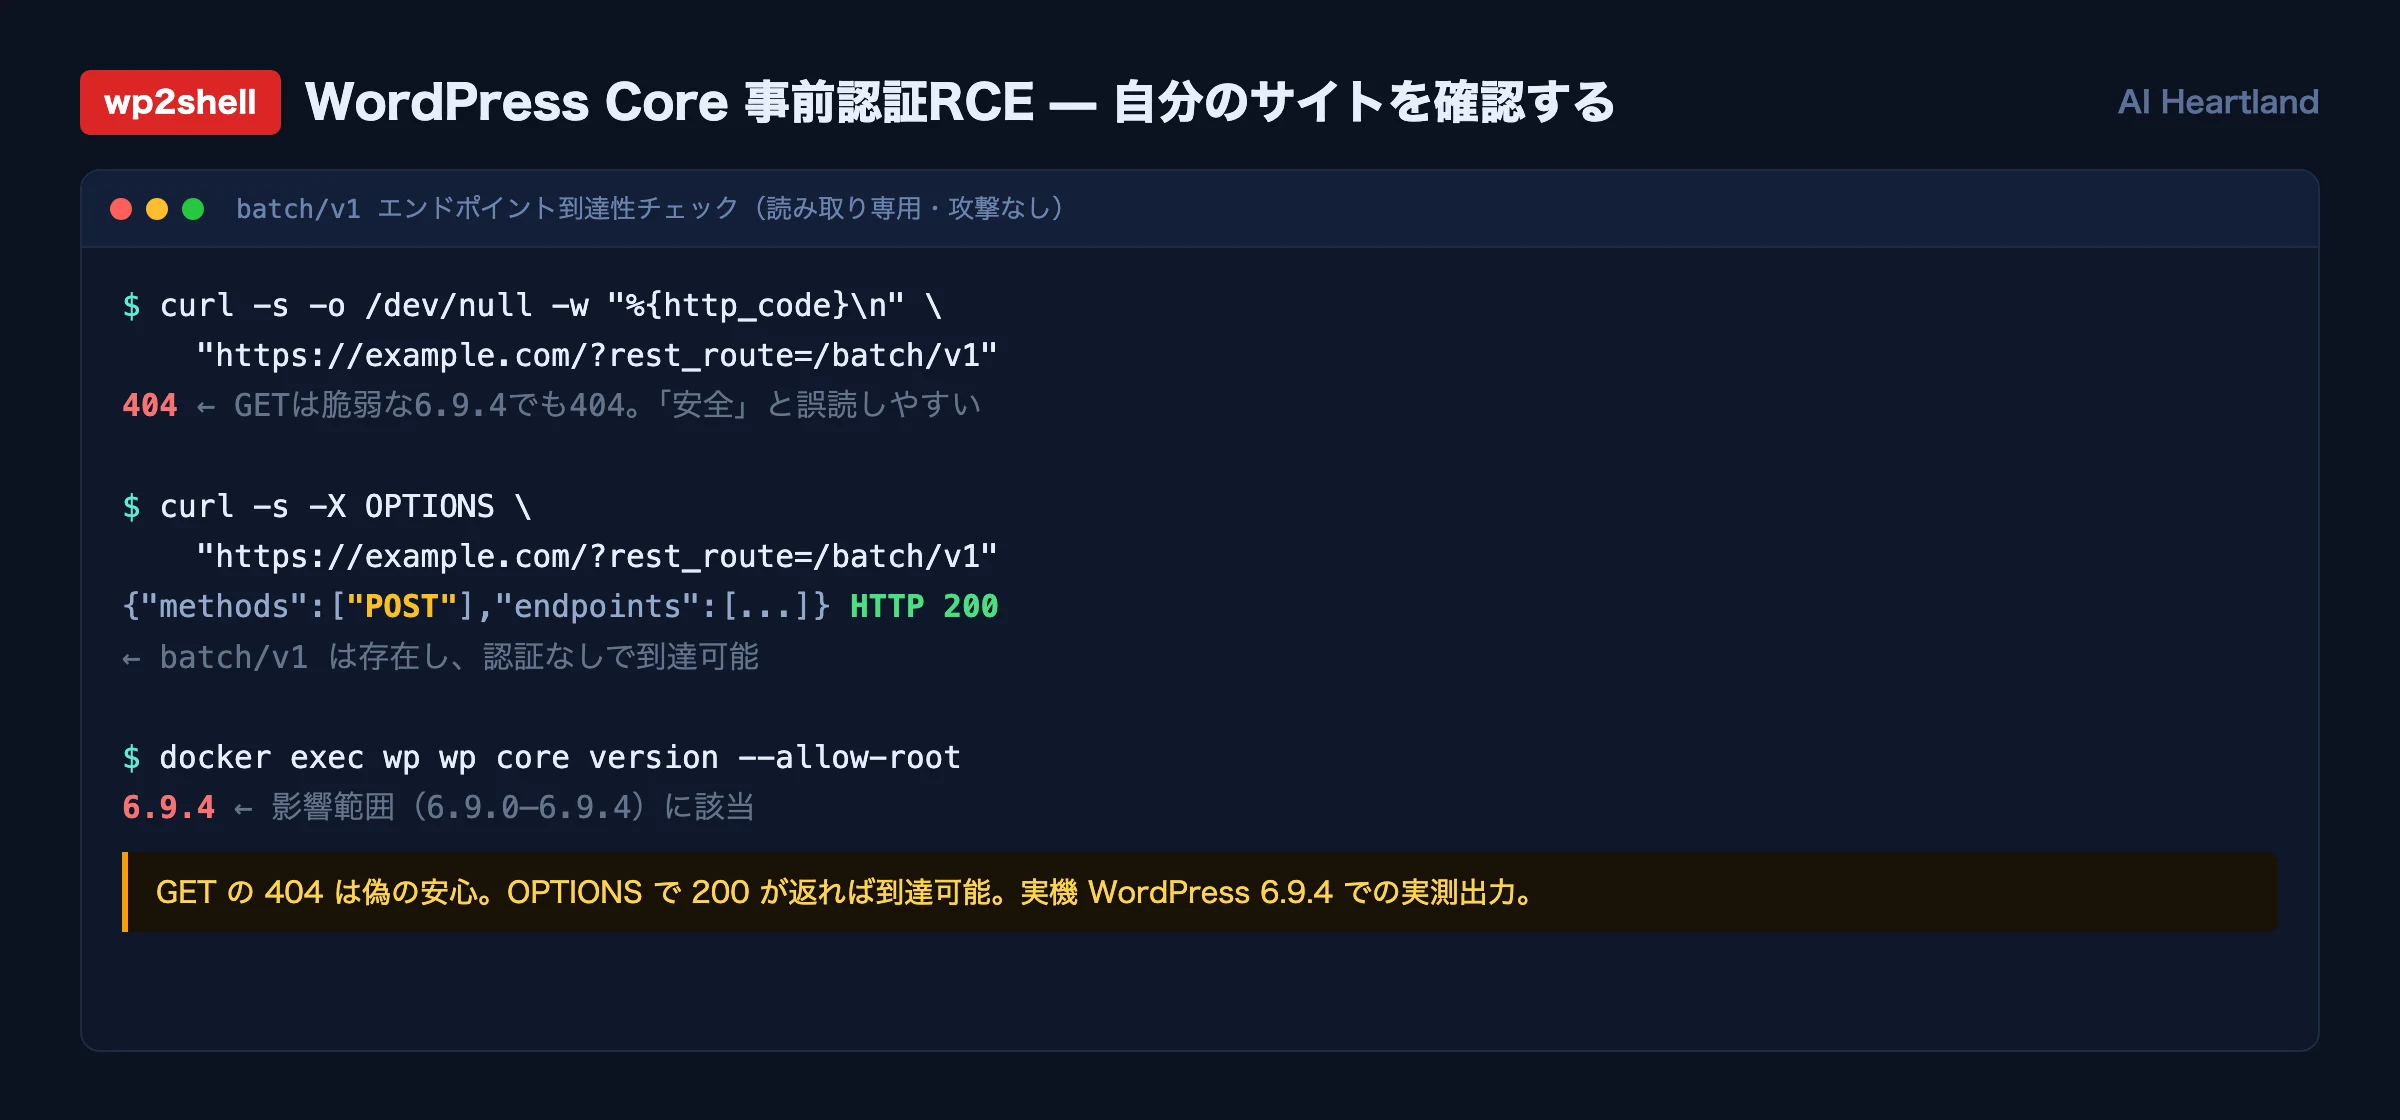Image resolution: width=2400 pixels, height=1120 pixels.
Task: Click the 'docker exec wp wp core version --allow-root' command
Action: pyautogui.click(x=560, y=757)
